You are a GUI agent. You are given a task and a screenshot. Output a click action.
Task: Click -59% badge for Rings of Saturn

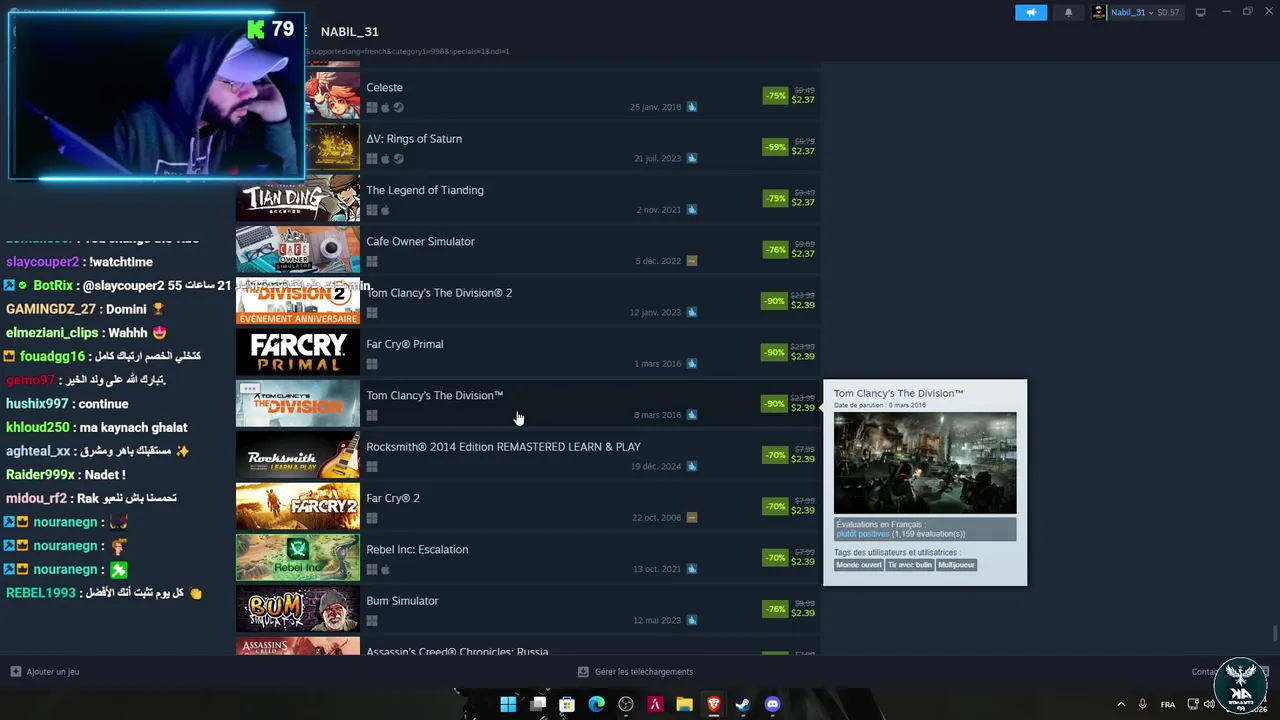pyautogui.click(x=776, y=147)
